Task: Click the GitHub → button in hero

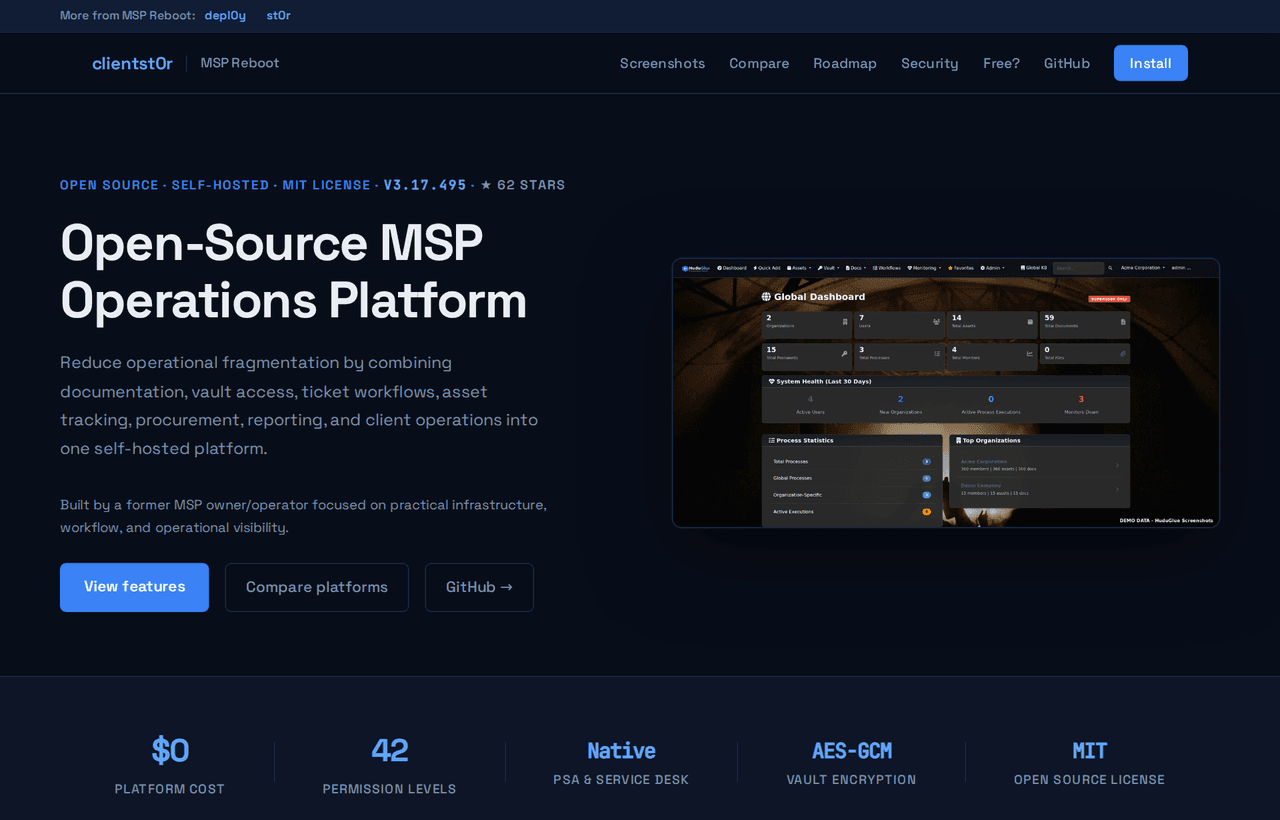Action: [x=479, y=587]
